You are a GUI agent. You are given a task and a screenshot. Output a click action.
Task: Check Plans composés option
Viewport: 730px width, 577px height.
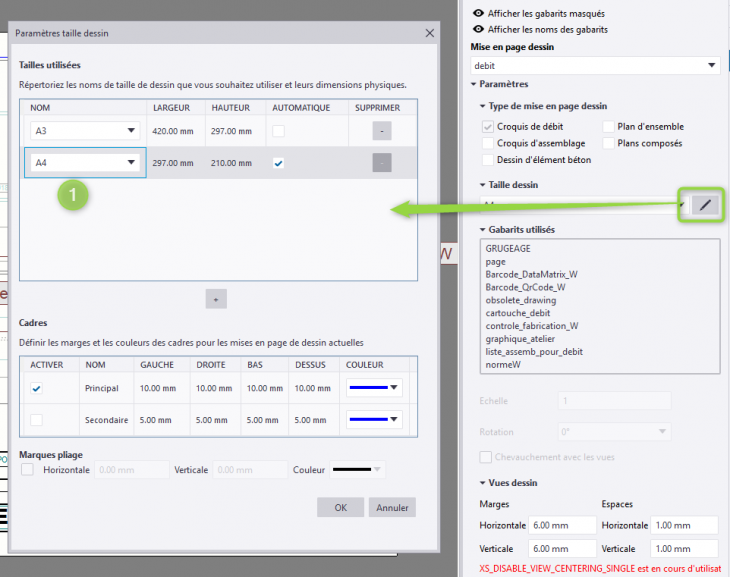pyautogui.click(x=608, y=143)
